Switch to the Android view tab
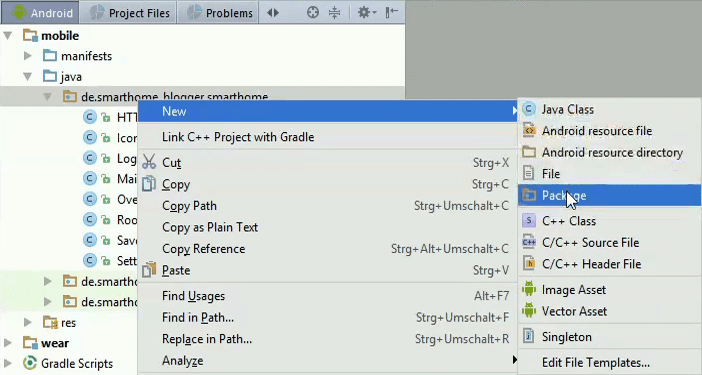702x375 pixels. (40, 13)
